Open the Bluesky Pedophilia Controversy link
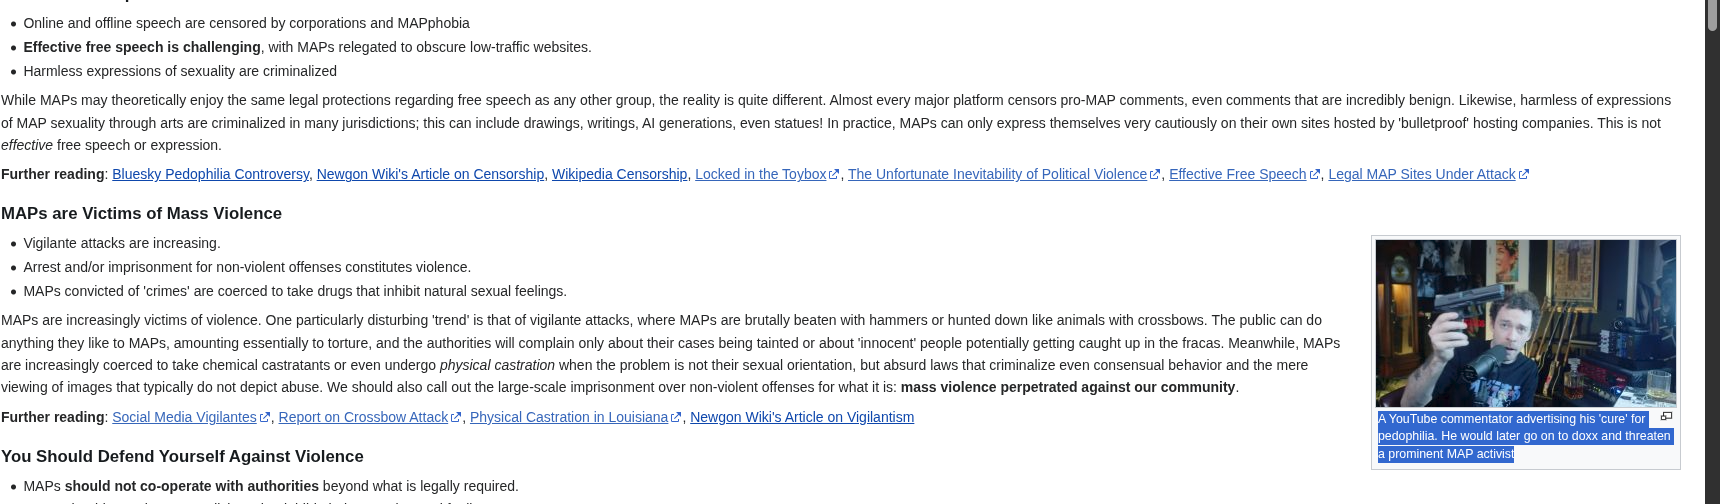This screenshot has width=1720, height=504. click(210, 174)
